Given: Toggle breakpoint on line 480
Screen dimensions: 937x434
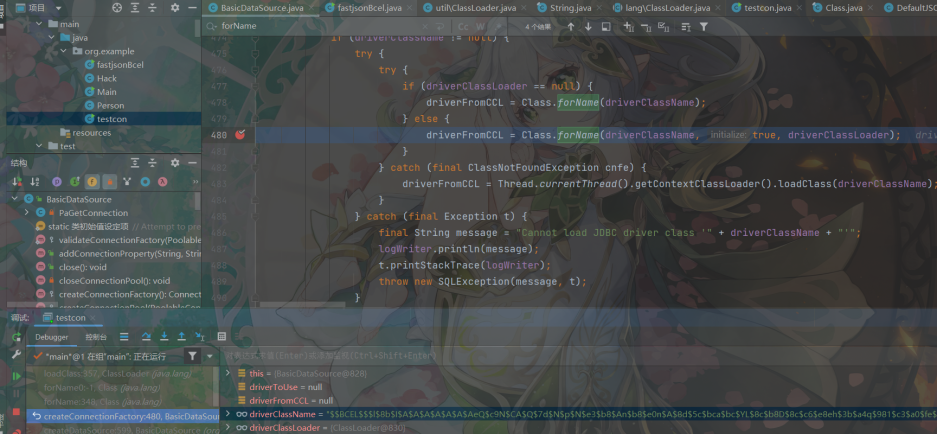Looking at the screenshot, I should 240,135.
